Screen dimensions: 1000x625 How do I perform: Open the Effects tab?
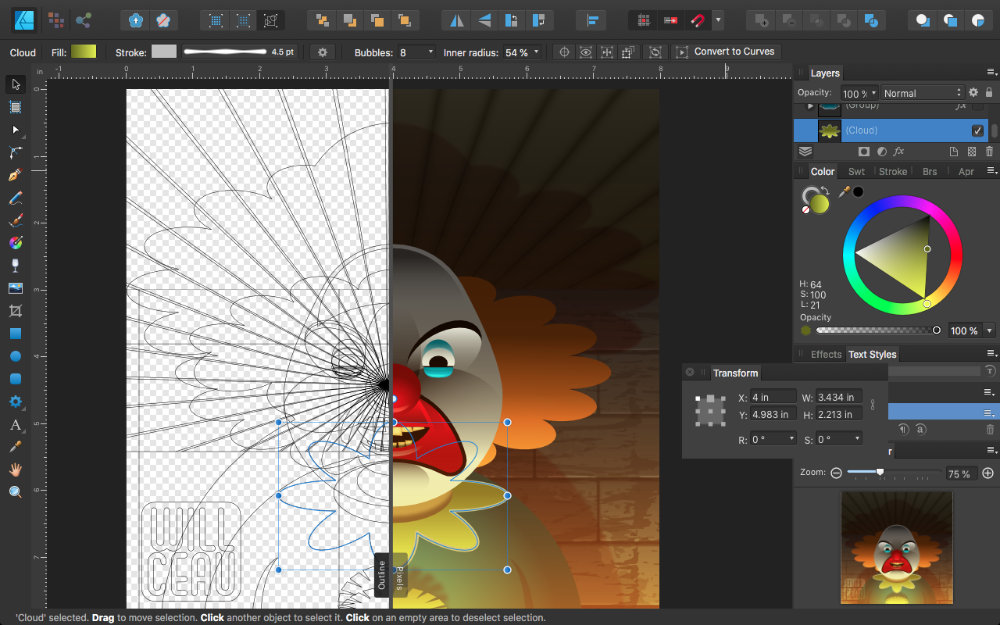pos(826,354)
